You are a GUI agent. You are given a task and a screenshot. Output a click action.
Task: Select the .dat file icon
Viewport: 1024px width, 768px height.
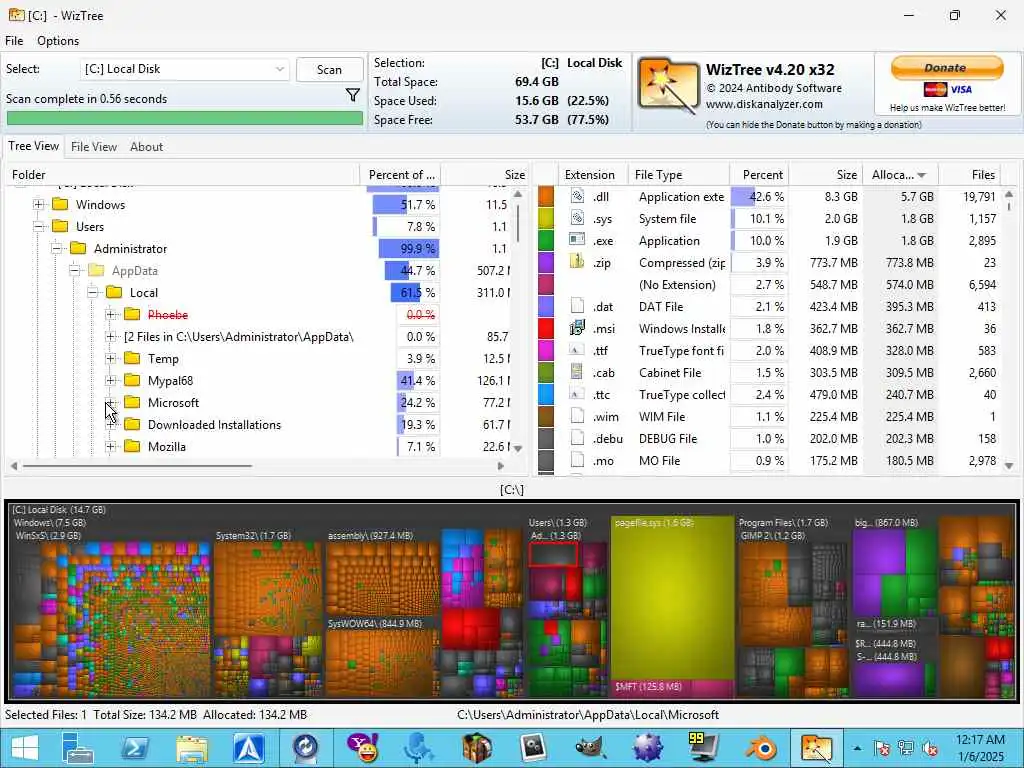pyautogui.click(x=577, y=306)
